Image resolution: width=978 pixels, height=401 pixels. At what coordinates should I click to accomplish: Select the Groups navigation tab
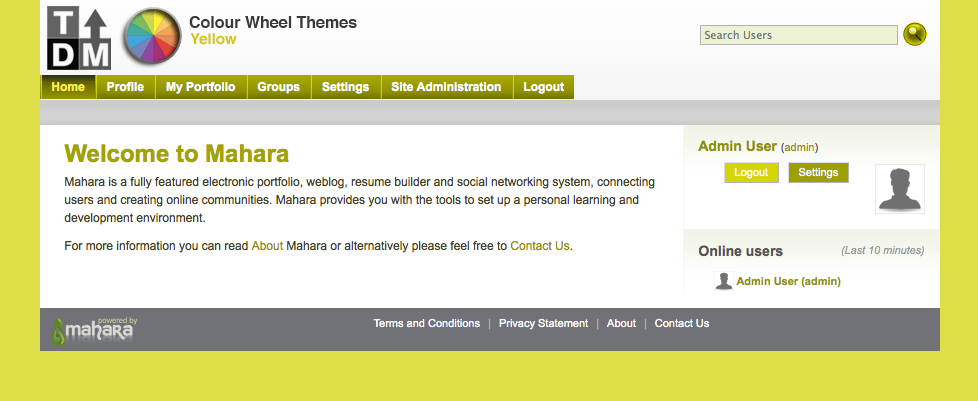278,87
